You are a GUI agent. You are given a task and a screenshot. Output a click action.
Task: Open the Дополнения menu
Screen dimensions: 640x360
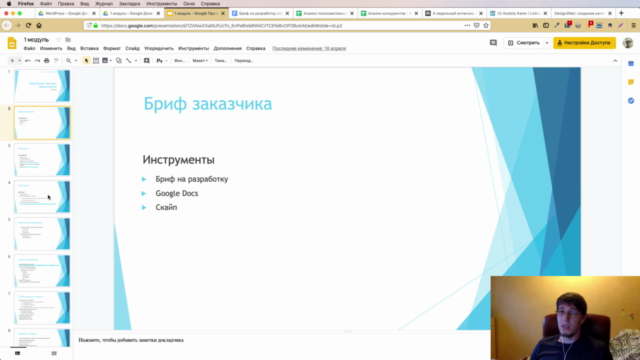coord(228,48)
